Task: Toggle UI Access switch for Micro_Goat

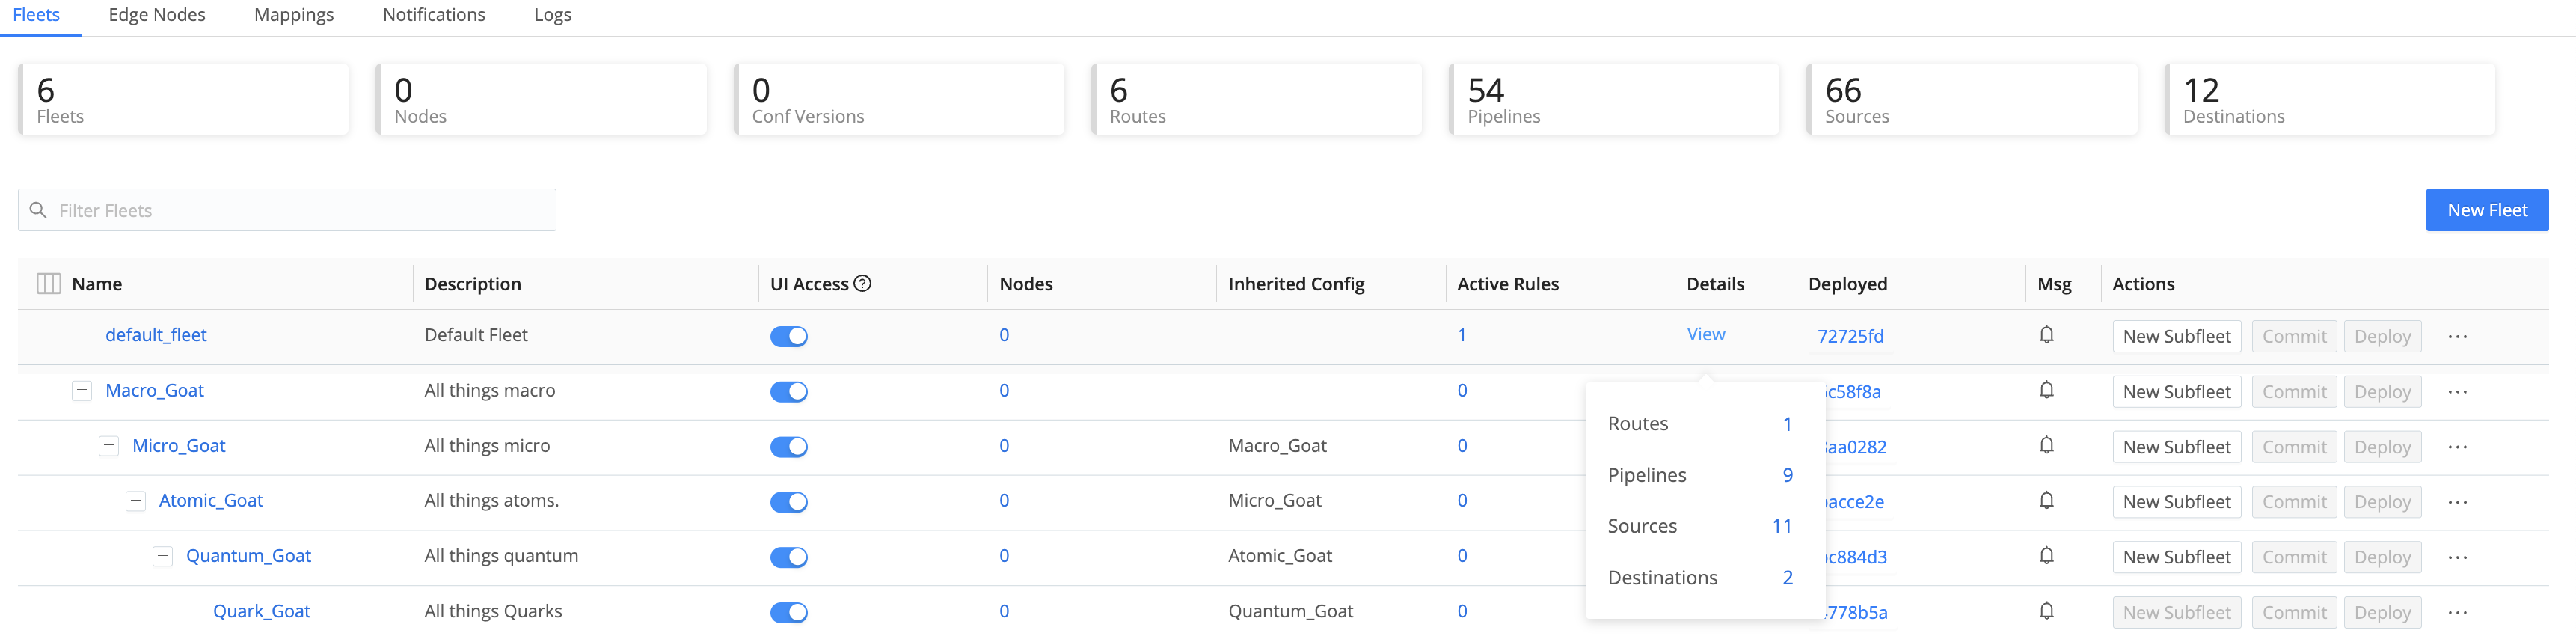Action: click(x=788, y=447)
